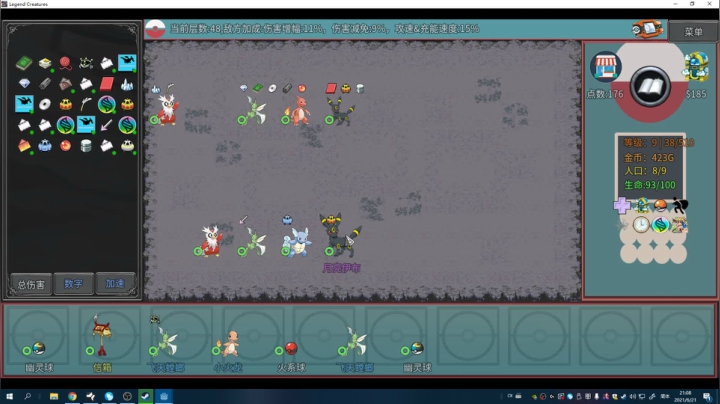Open File Explorer from taskbar

pyautogui.click(x=54, y=396)
